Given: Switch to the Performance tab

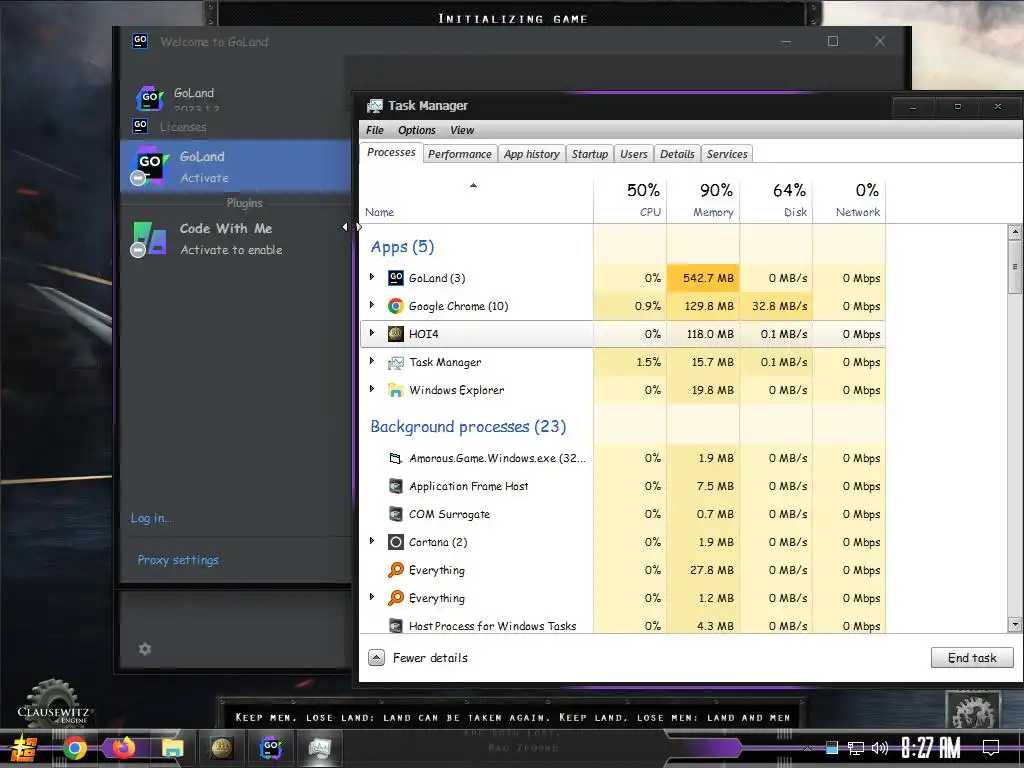Looking at the screenshot, I should coord(460,154).
